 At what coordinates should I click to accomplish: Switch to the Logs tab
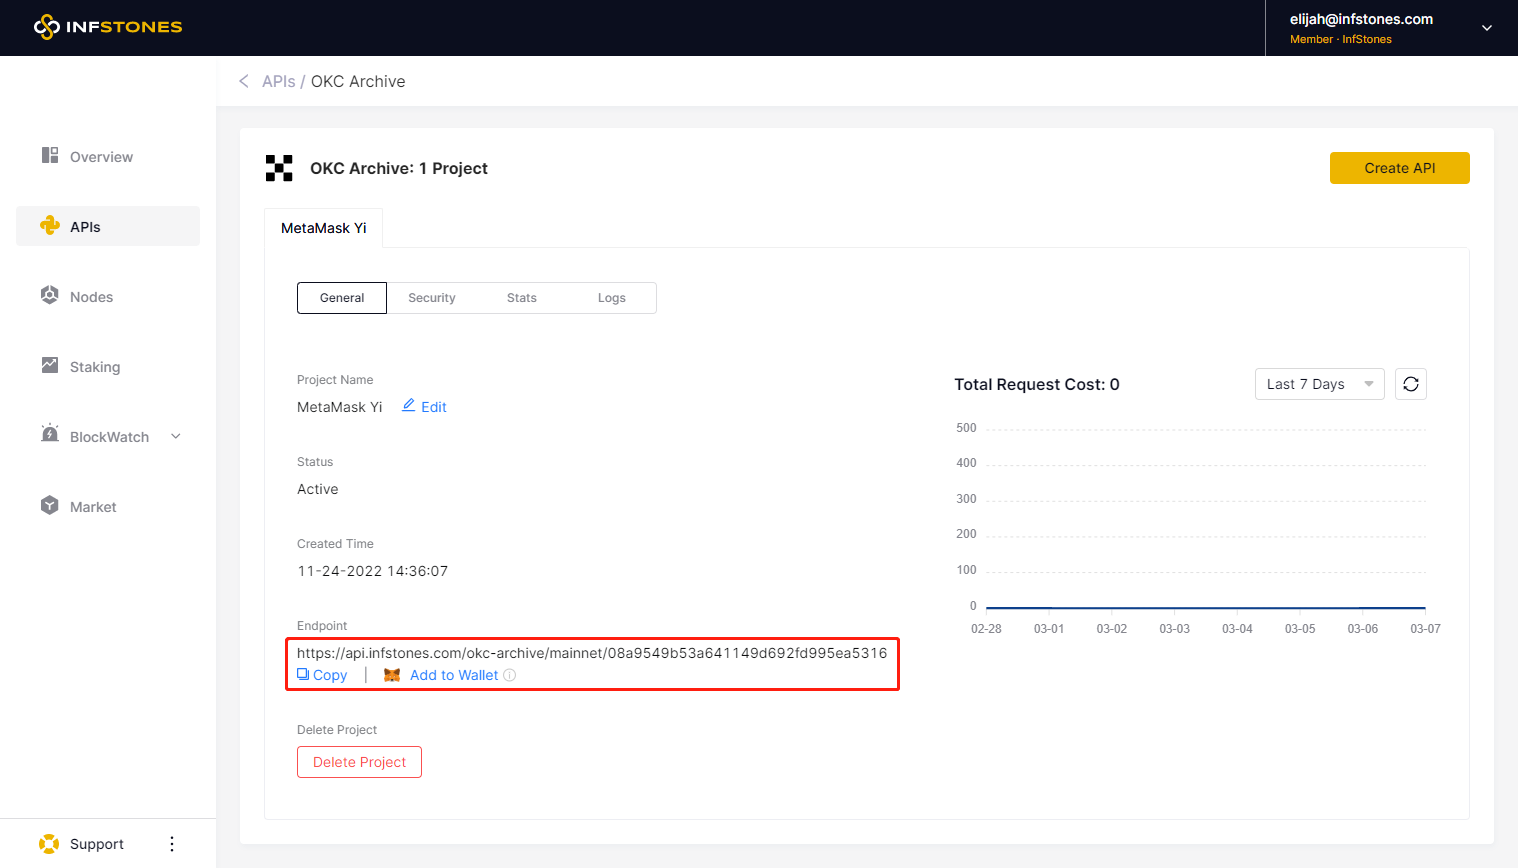pos(612,298)
